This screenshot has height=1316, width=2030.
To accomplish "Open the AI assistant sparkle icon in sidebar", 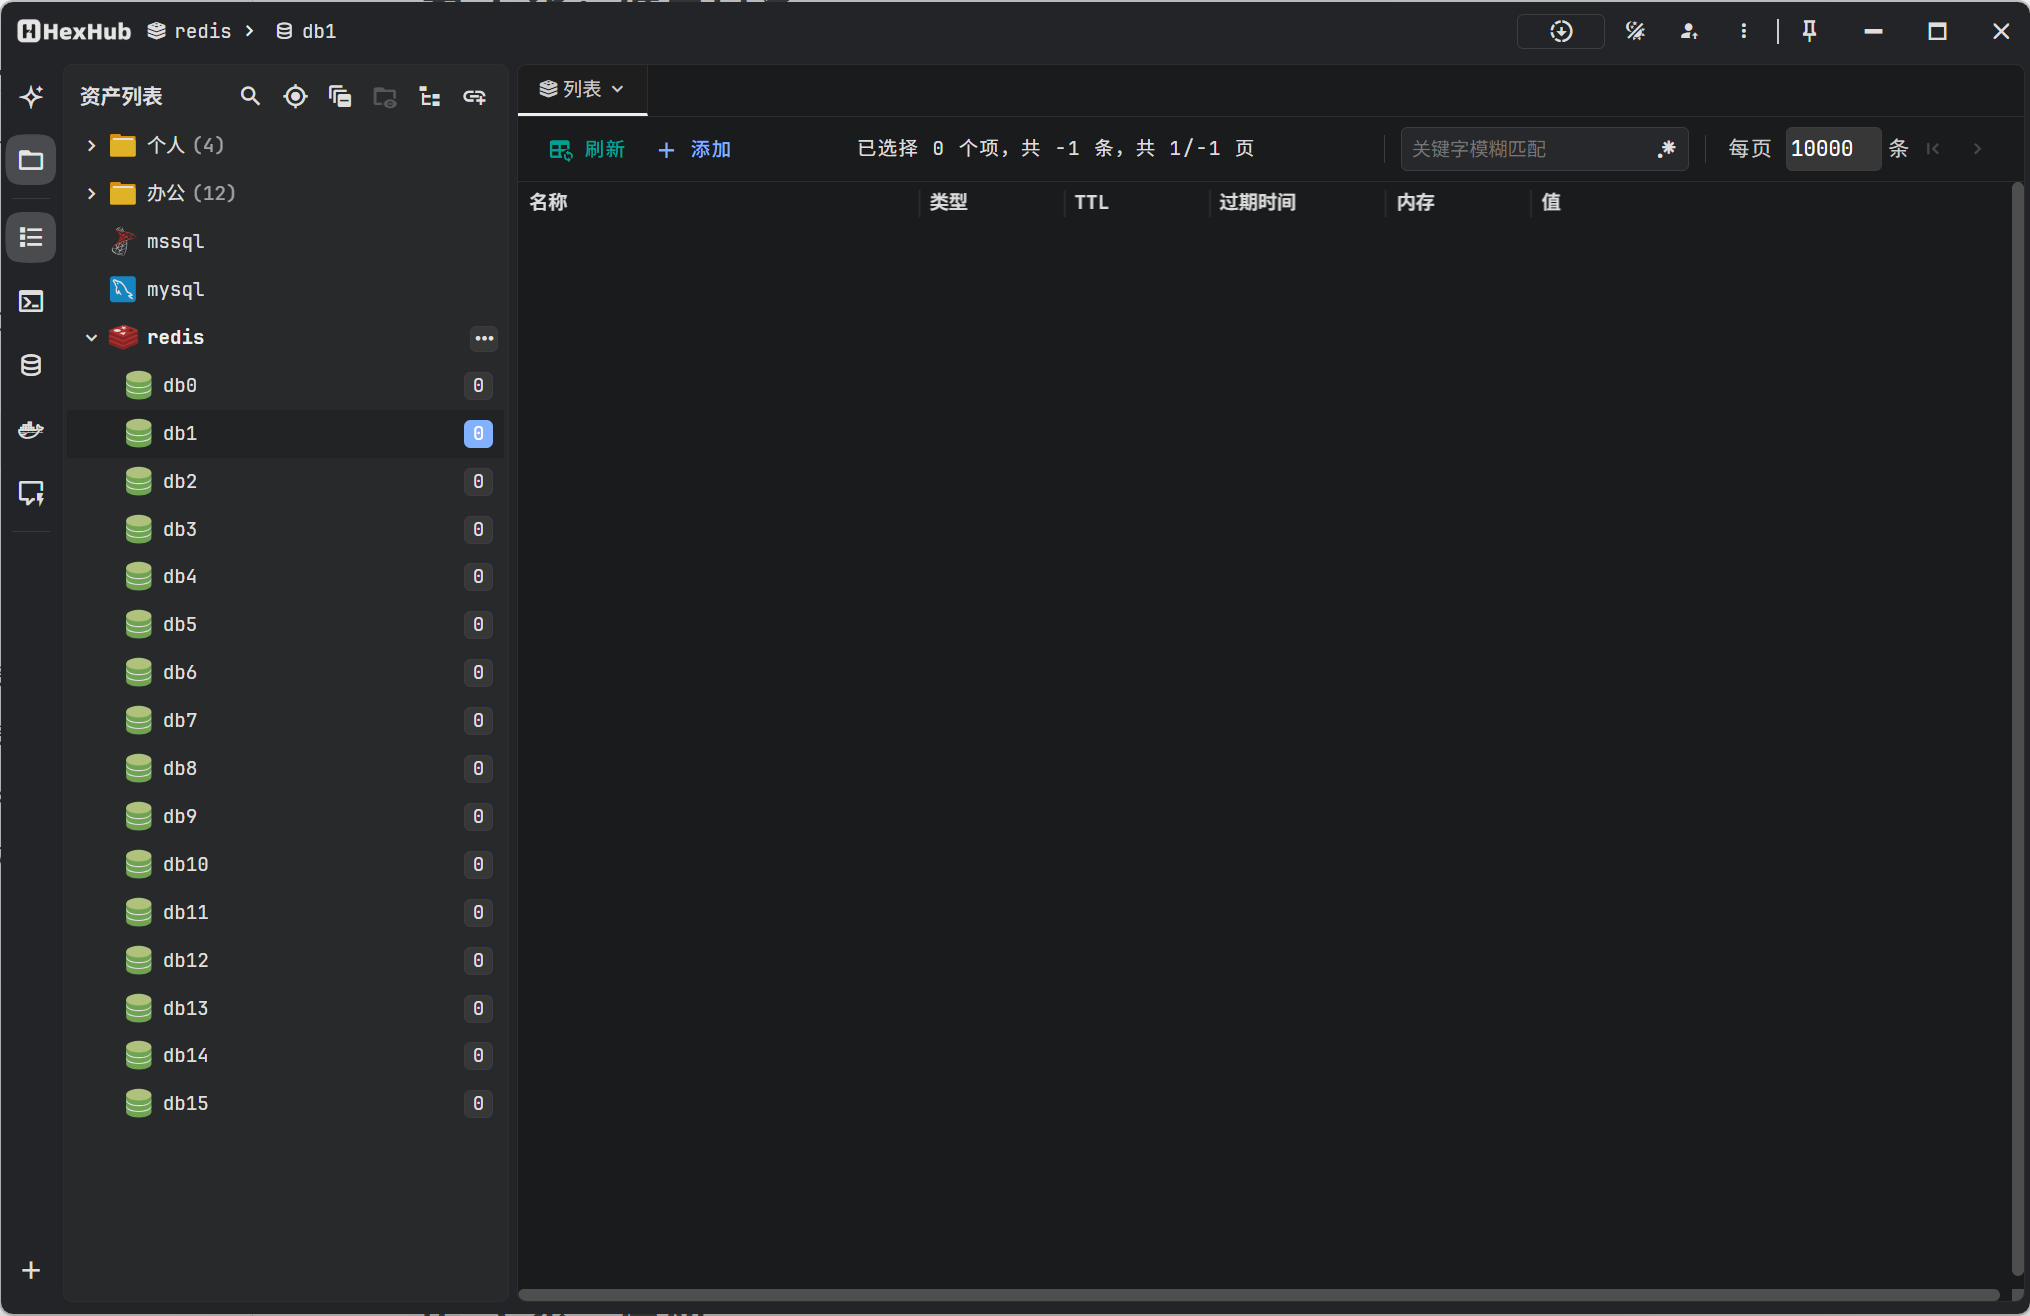I will 31,96.
